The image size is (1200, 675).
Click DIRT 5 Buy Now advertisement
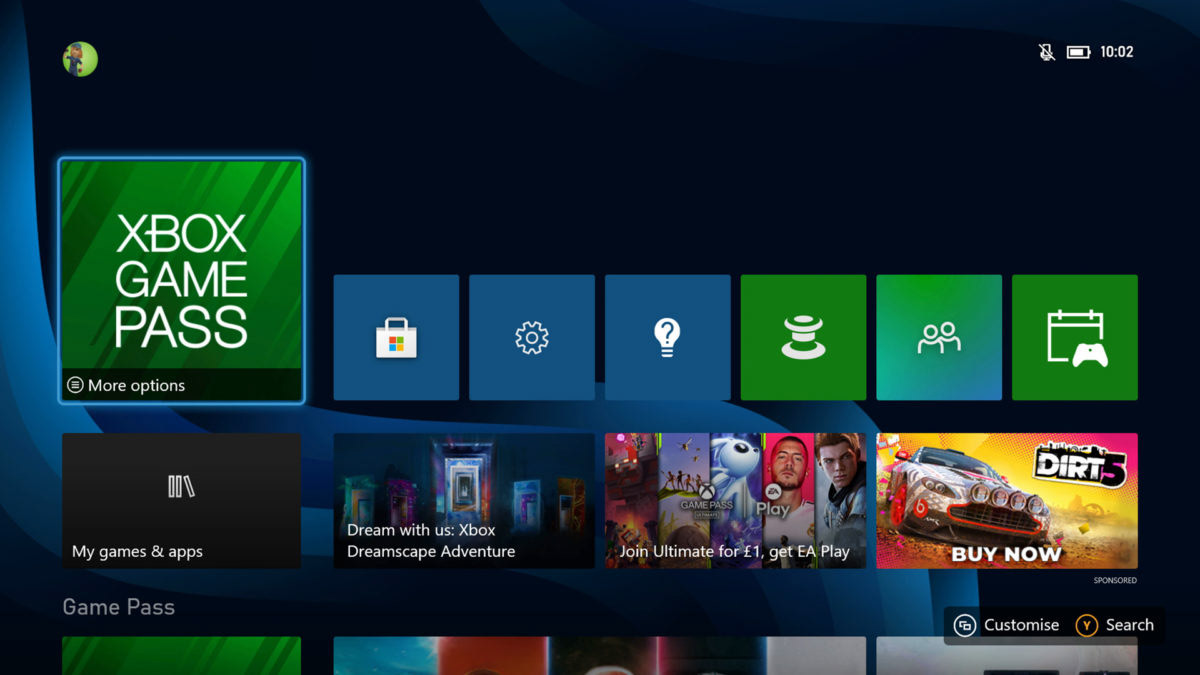coord(1007,501)
